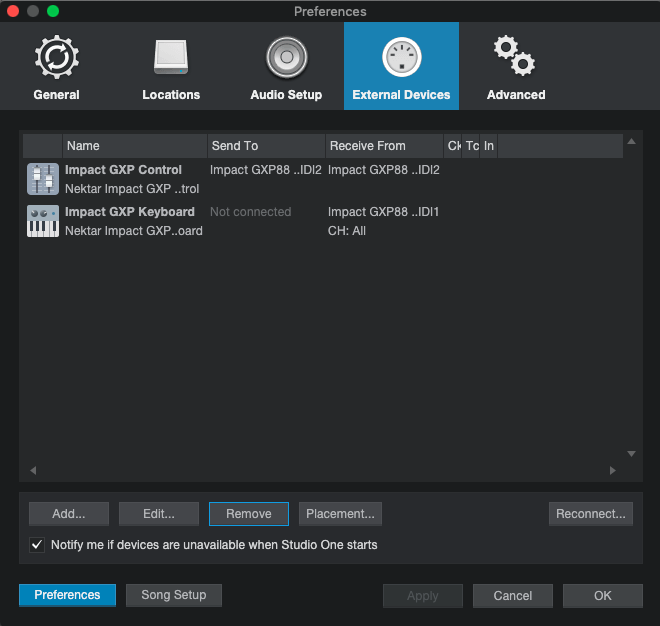Cancel the preferences dialog
Viewport: 660px width, 626px height.
[513, 596]
